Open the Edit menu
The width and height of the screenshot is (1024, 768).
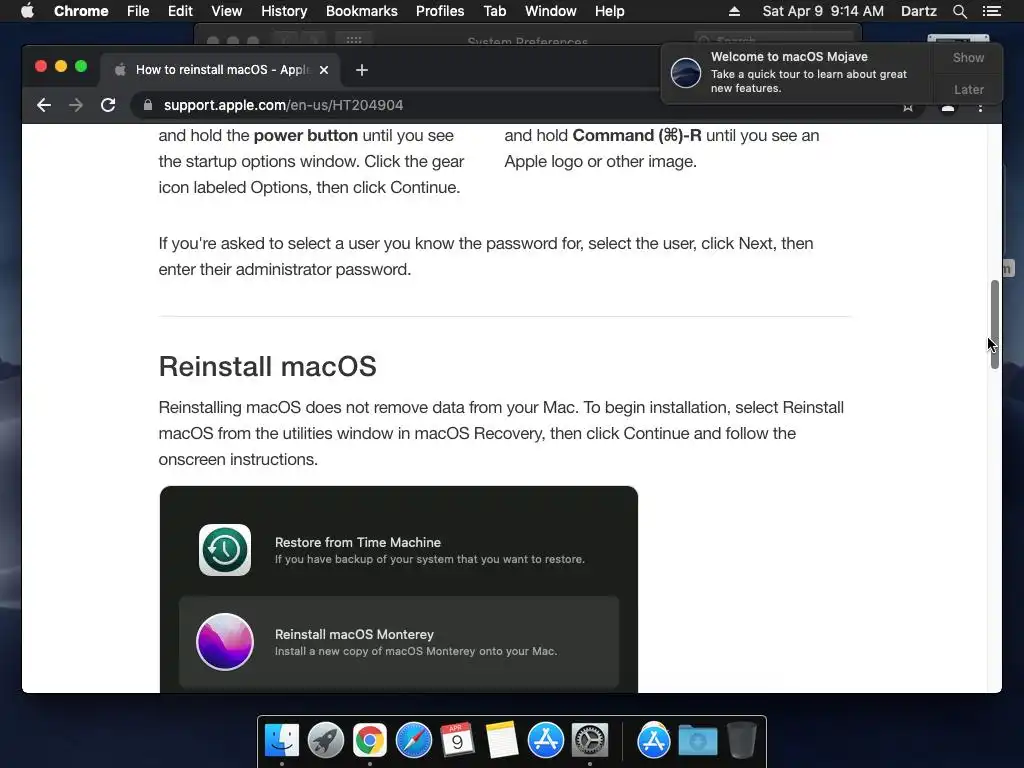tap(180, 11)
